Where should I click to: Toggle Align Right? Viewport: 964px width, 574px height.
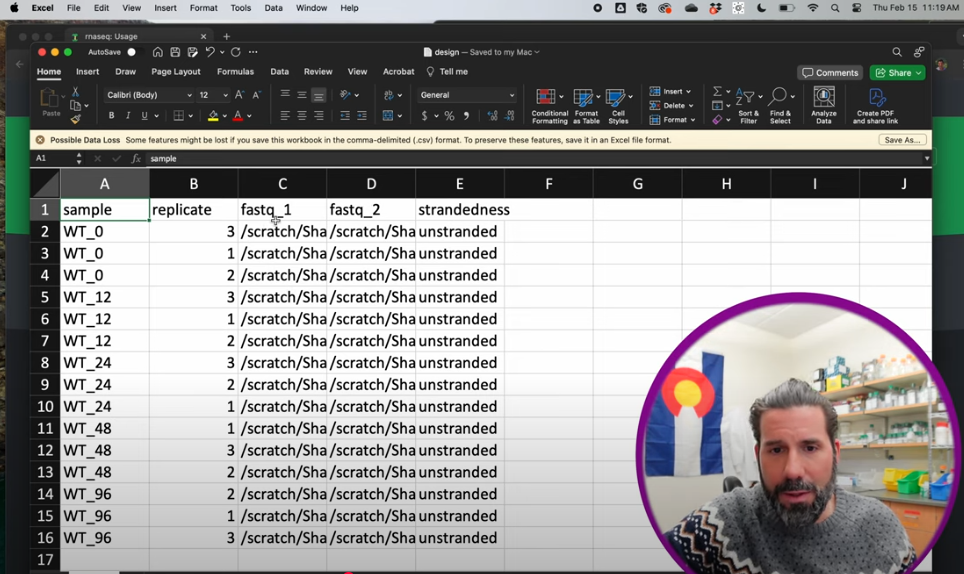(318, 116)
